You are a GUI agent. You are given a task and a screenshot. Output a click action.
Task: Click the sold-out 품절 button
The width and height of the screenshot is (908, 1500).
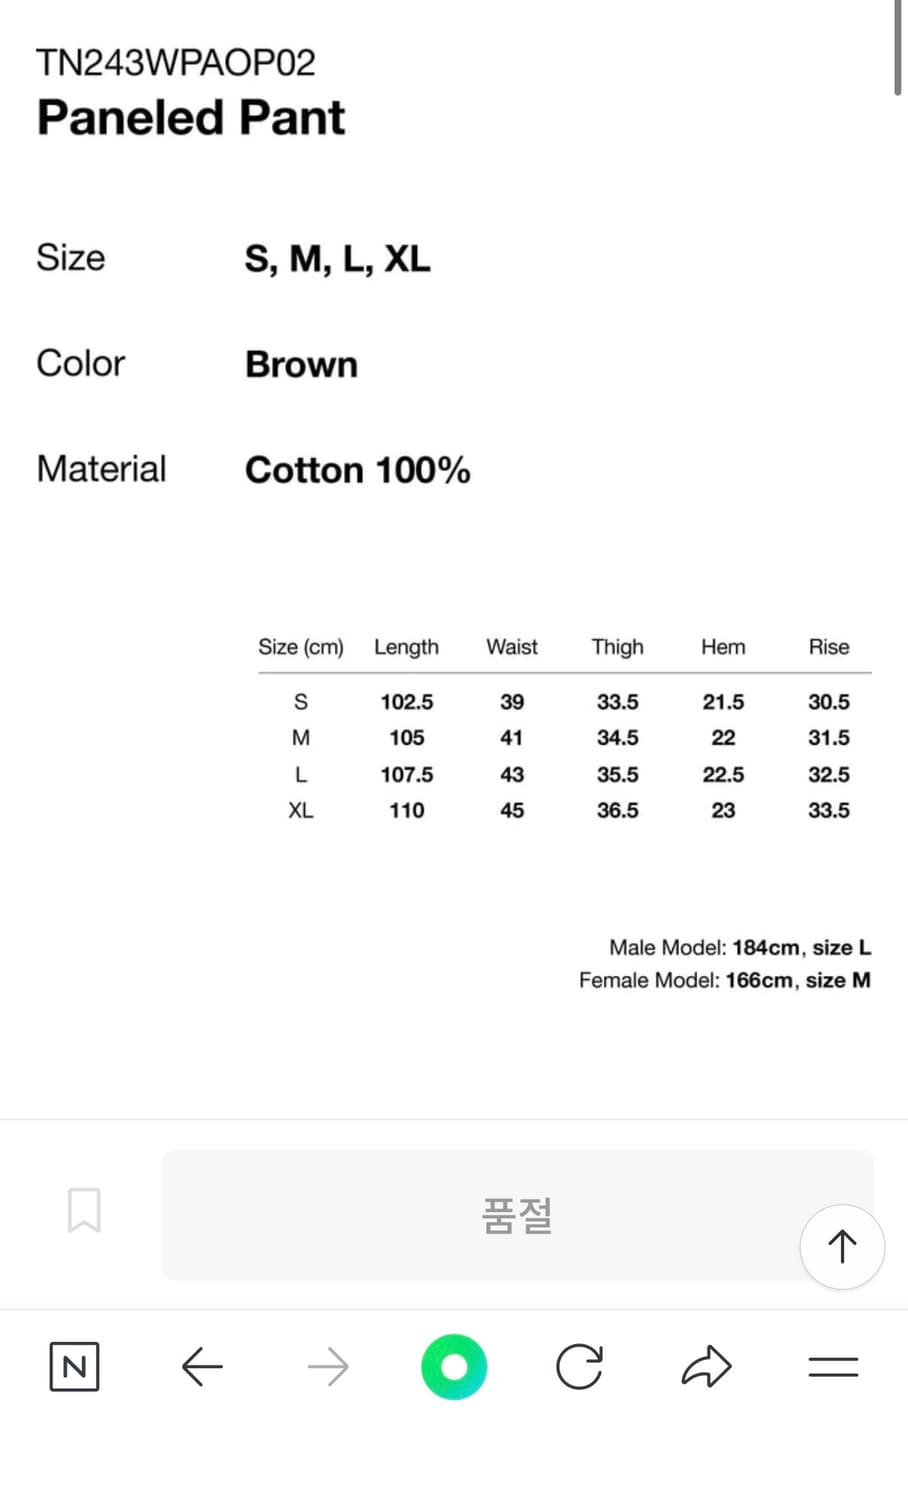point(517,1215)
